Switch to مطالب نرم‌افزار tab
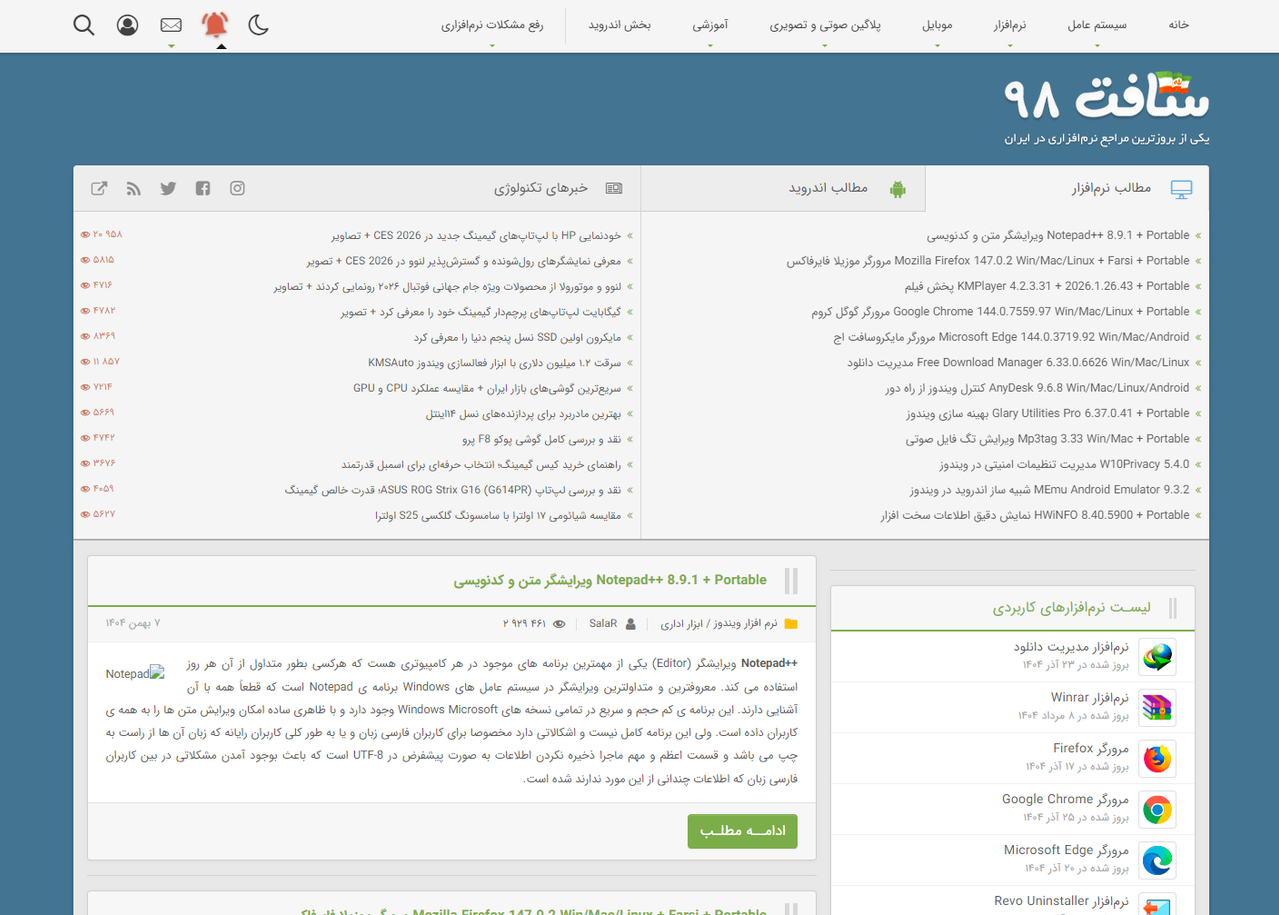This screenshot has width=1279, height=915. 1111,188
